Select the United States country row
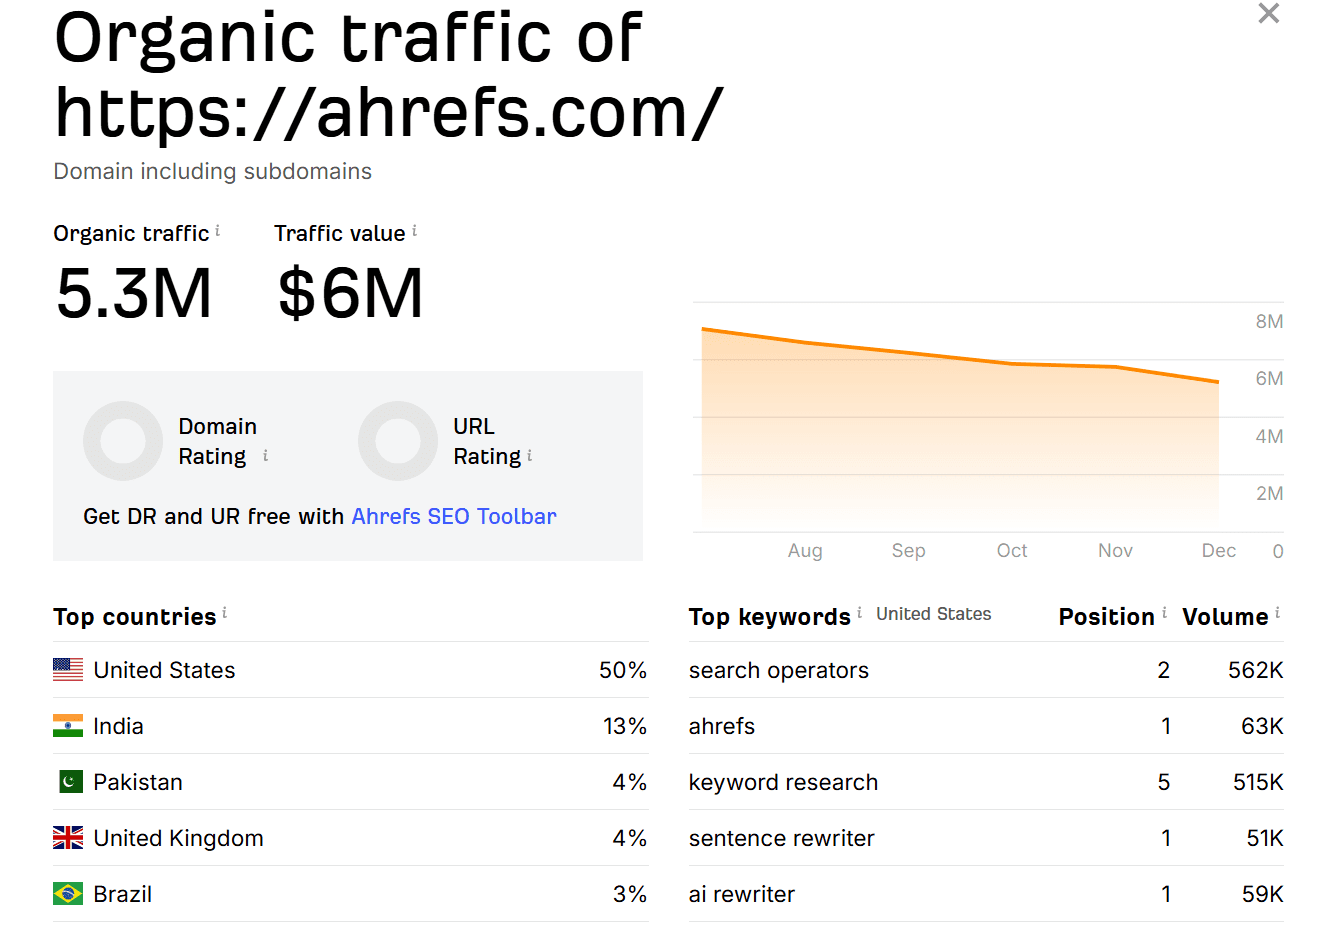Viewport: 1338px width, 941px height. point(351,670)
